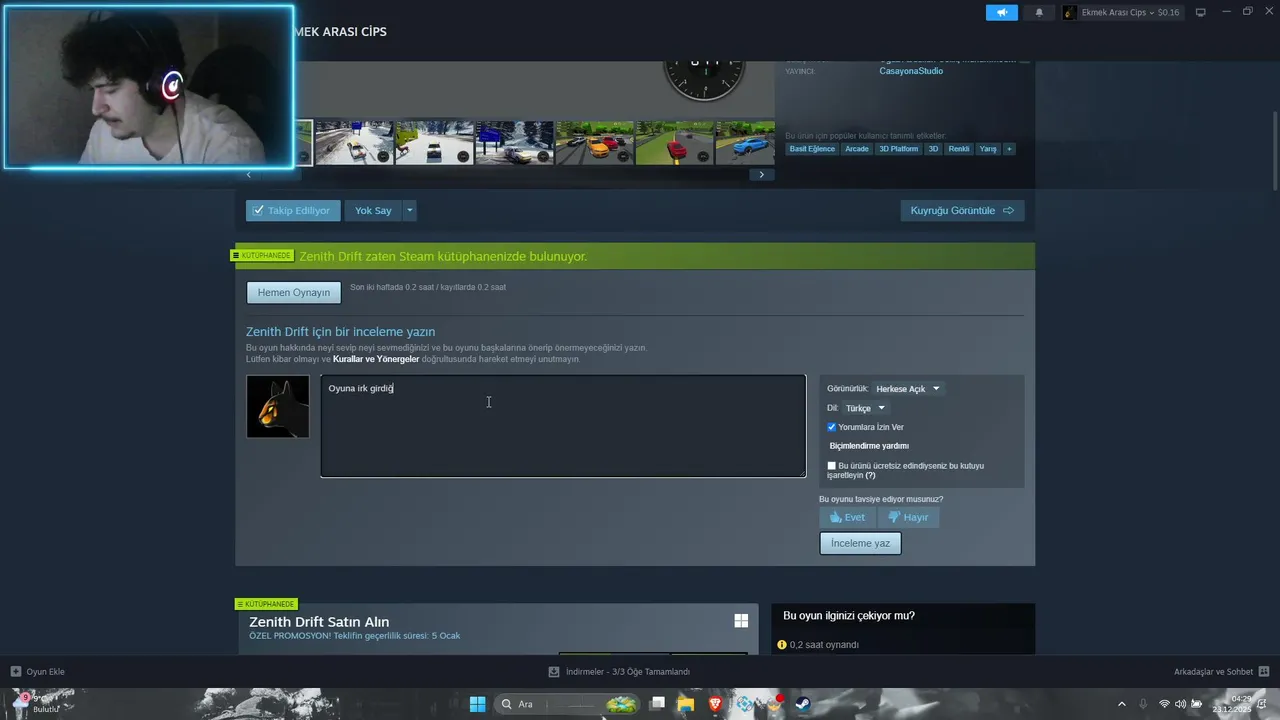Open the volume speaker tray icon
The height and width of the screenshot is (720, 1280).
coord(1180,704)
